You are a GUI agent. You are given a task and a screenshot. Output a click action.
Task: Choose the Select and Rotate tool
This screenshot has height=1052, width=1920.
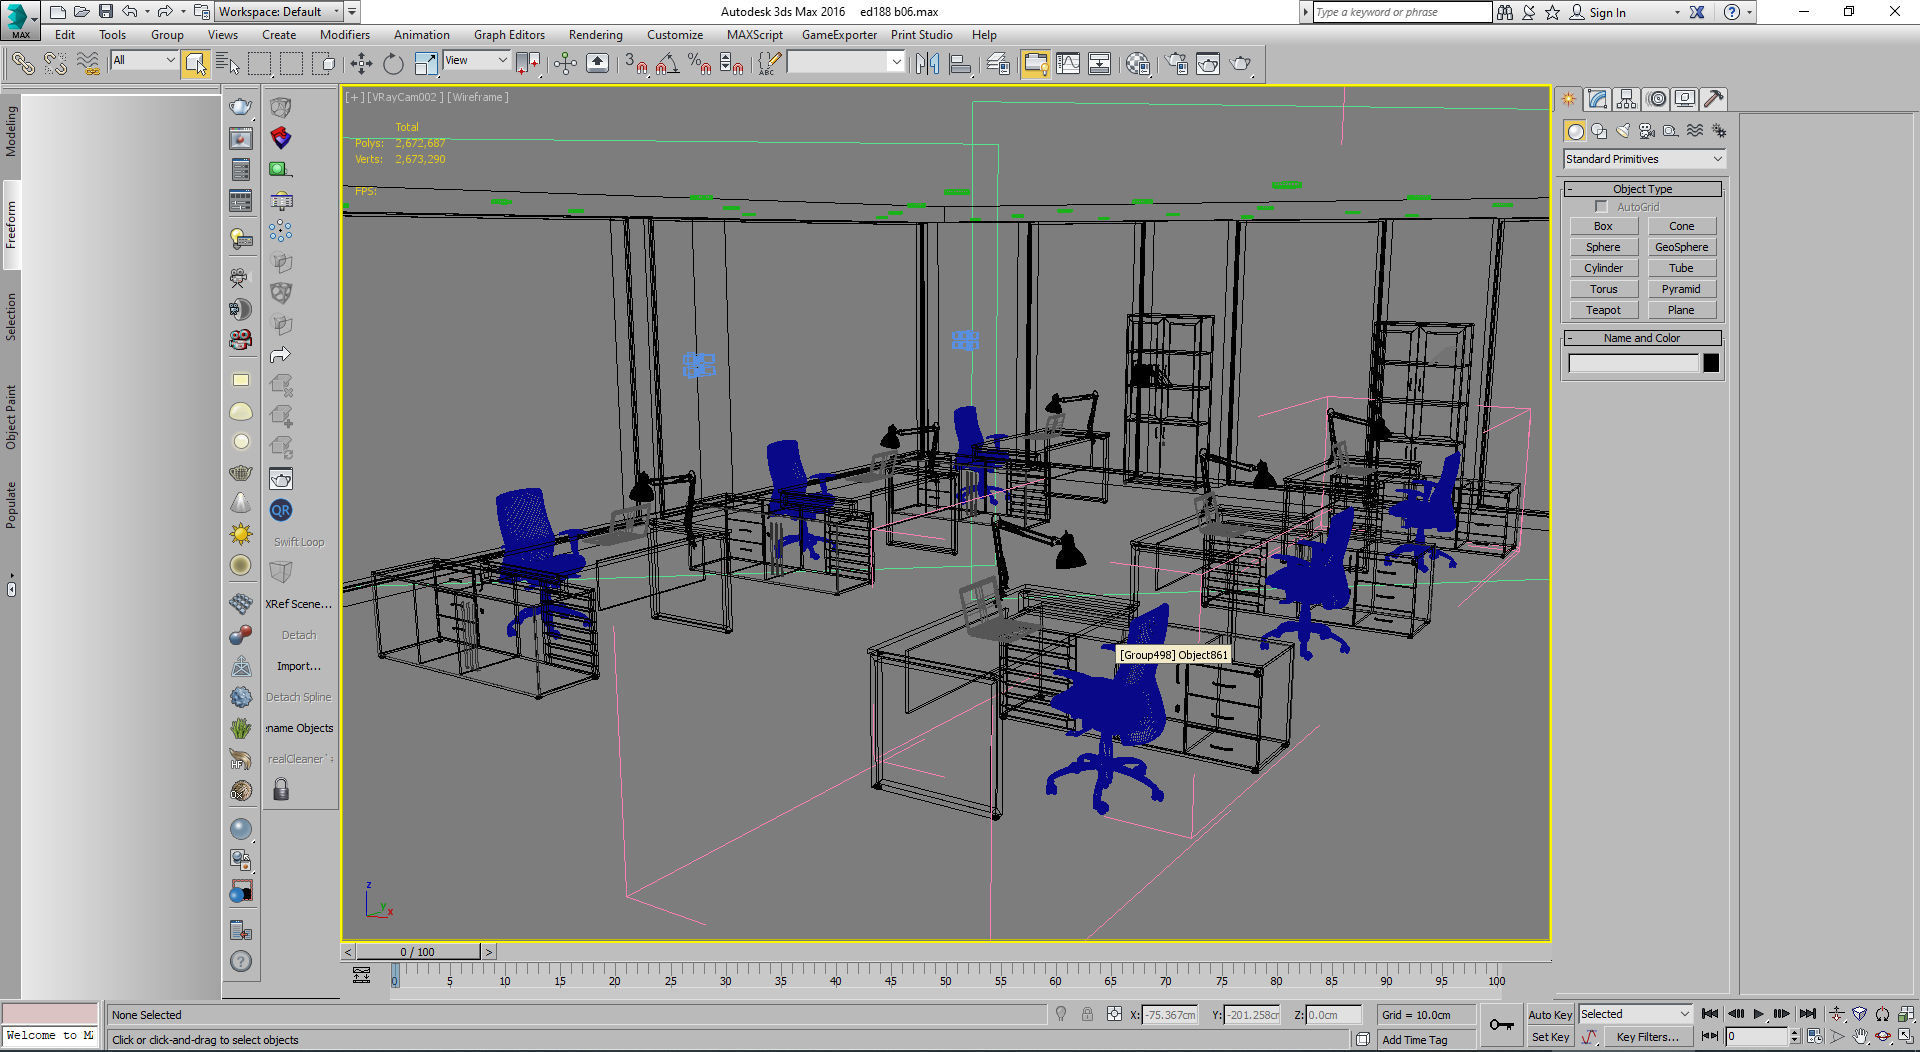tap(393, 64)
